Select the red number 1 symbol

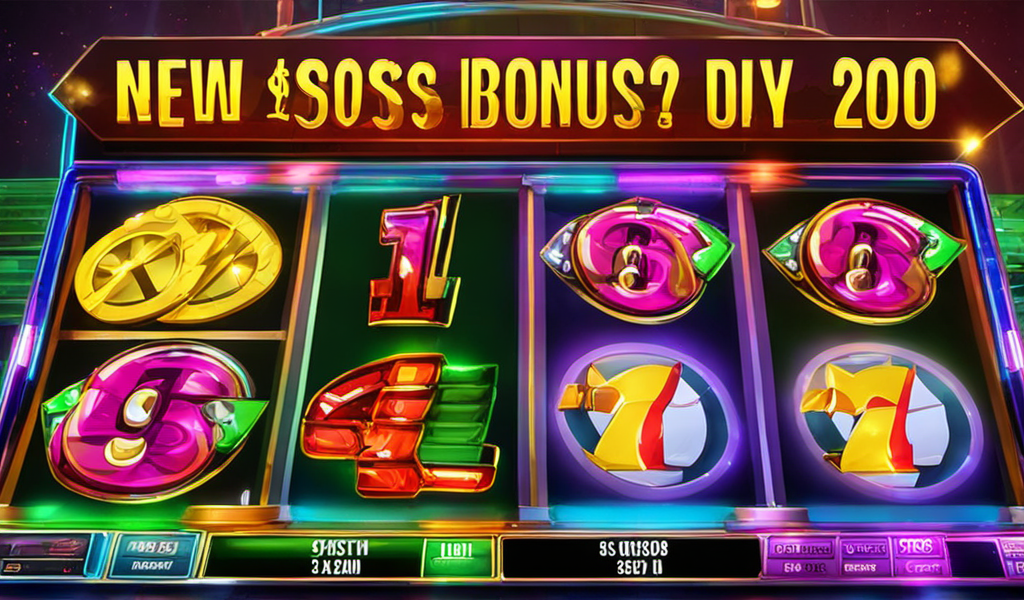point(415,261)
